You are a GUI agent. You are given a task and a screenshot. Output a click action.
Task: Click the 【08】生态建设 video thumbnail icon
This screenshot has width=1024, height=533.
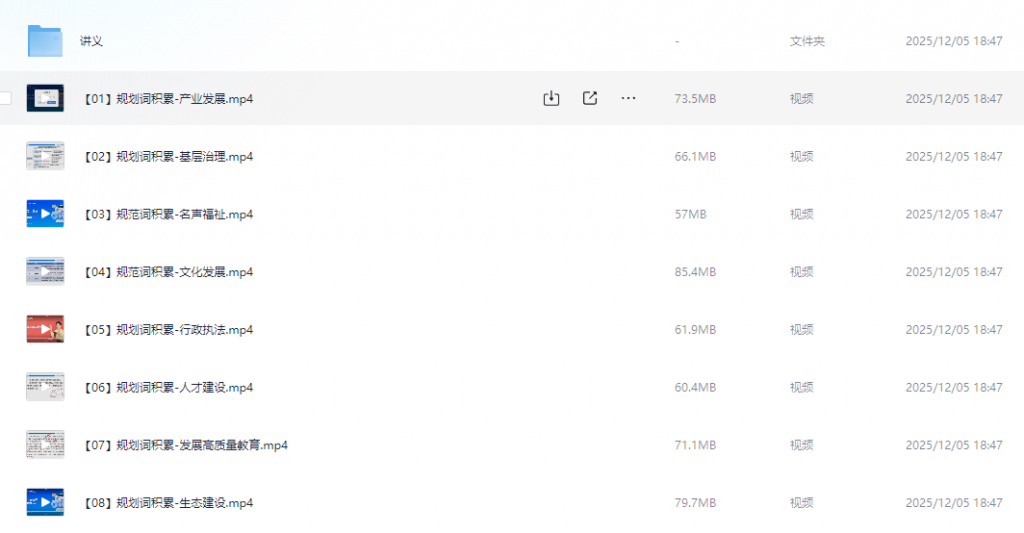[x=45, y=502]
